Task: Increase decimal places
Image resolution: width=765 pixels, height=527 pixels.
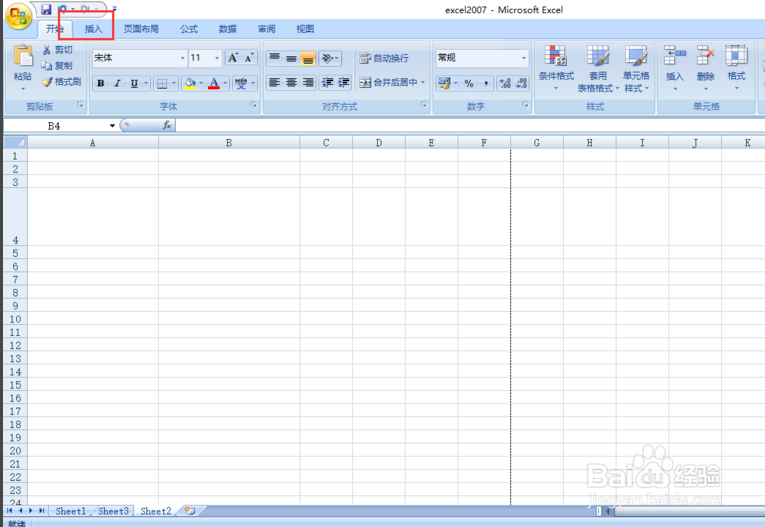Action: tap(505, 83)
